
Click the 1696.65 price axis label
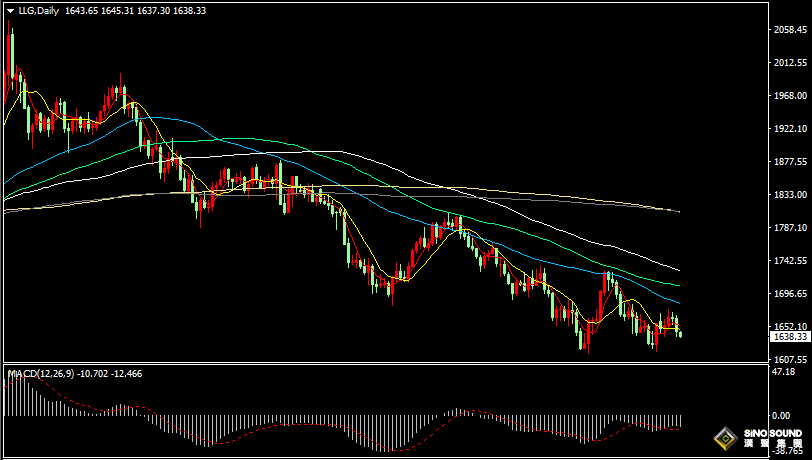(789, 294)
